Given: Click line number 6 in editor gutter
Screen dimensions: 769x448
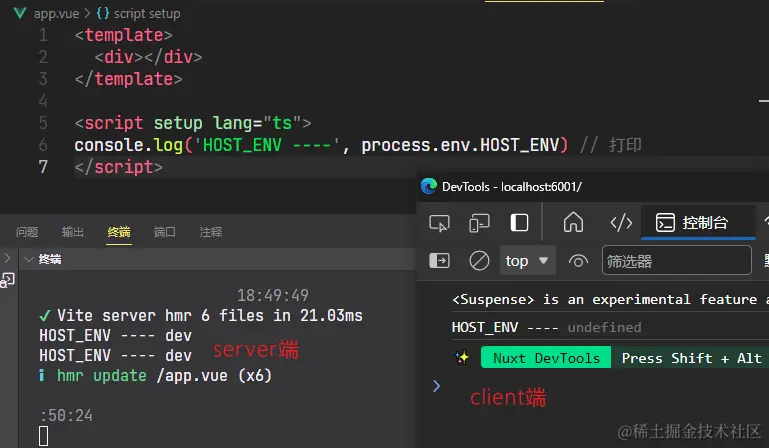Looking at the screenshot, I should [x=43, y=145].
